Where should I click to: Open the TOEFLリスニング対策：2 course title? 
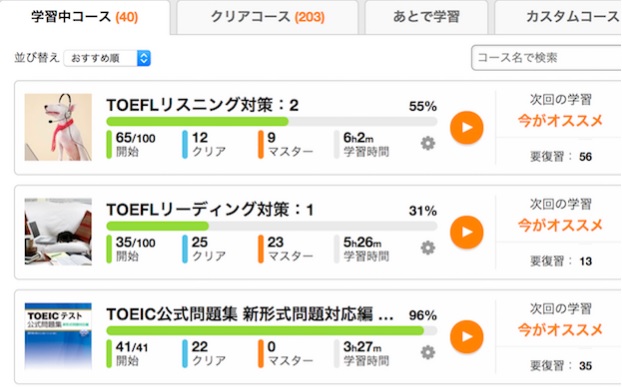203,105
